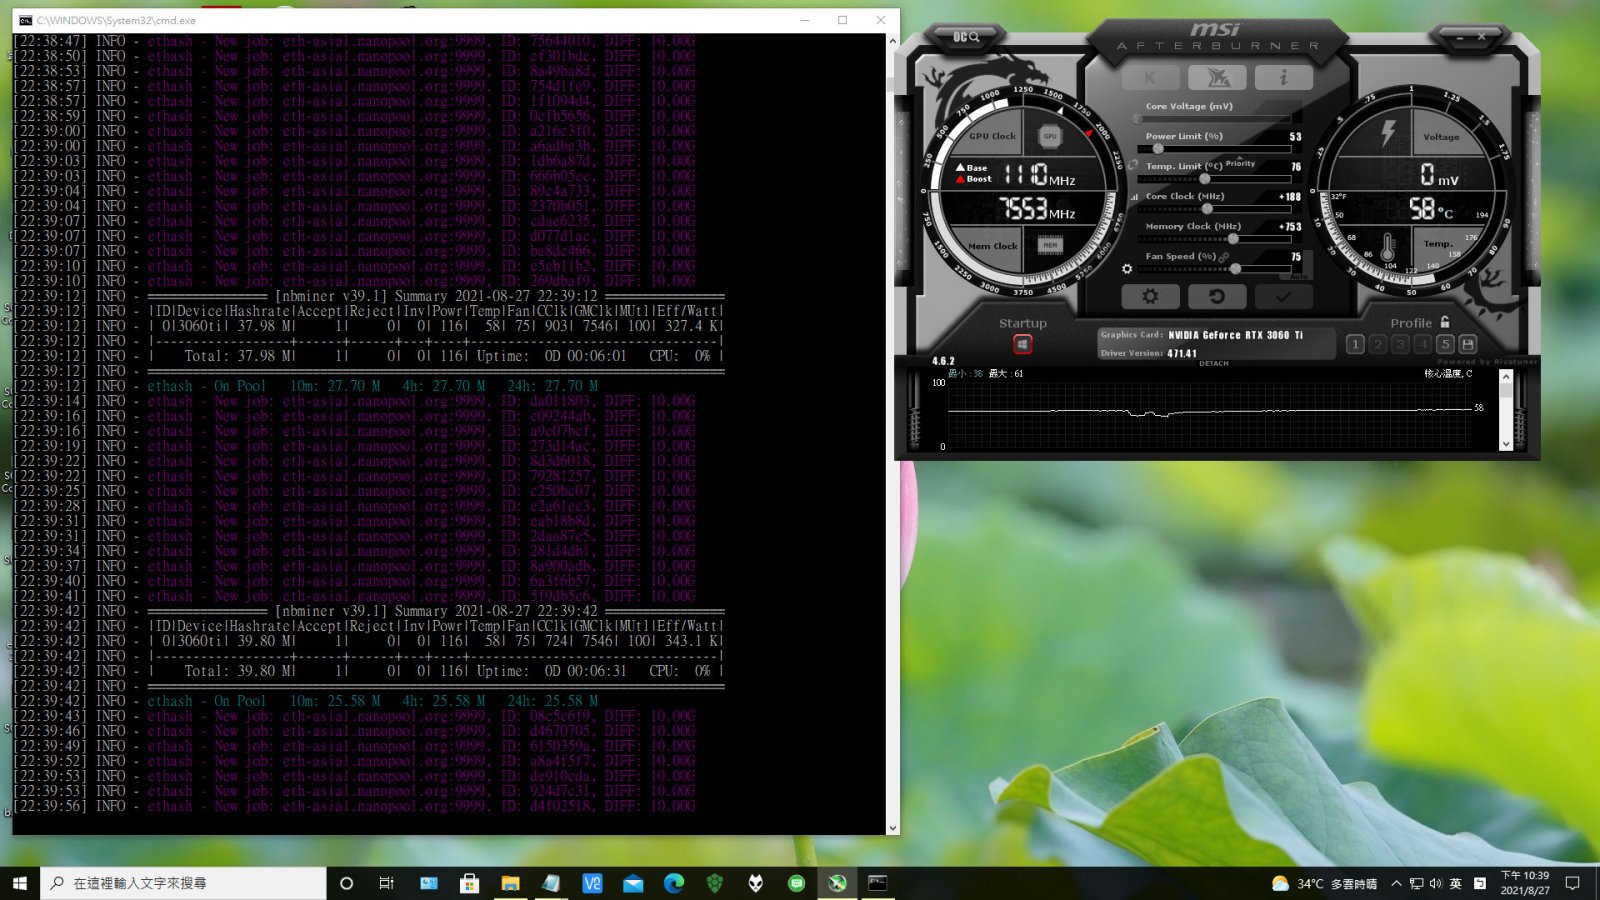This screenshot has width=1600, height=900.
Task: Select Afterburner profile slot 1
Action: 1355,344
